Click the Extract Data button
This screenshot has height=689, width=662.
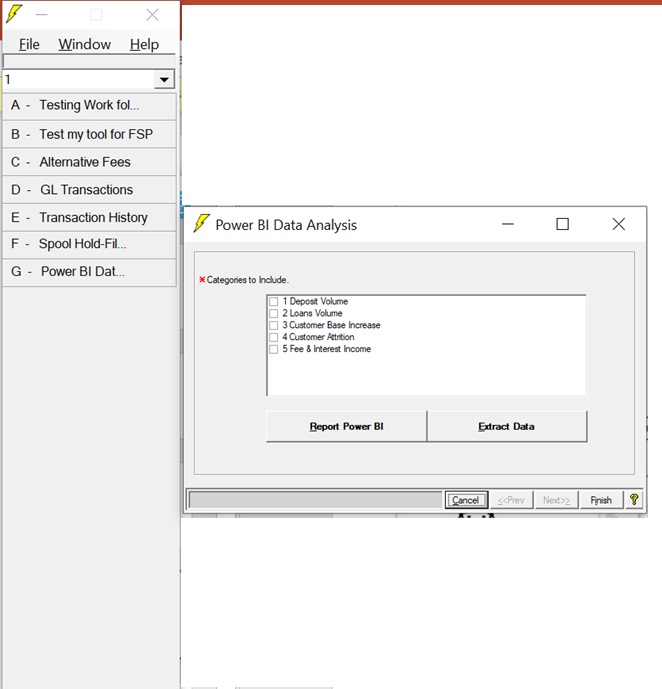[506, 426]
